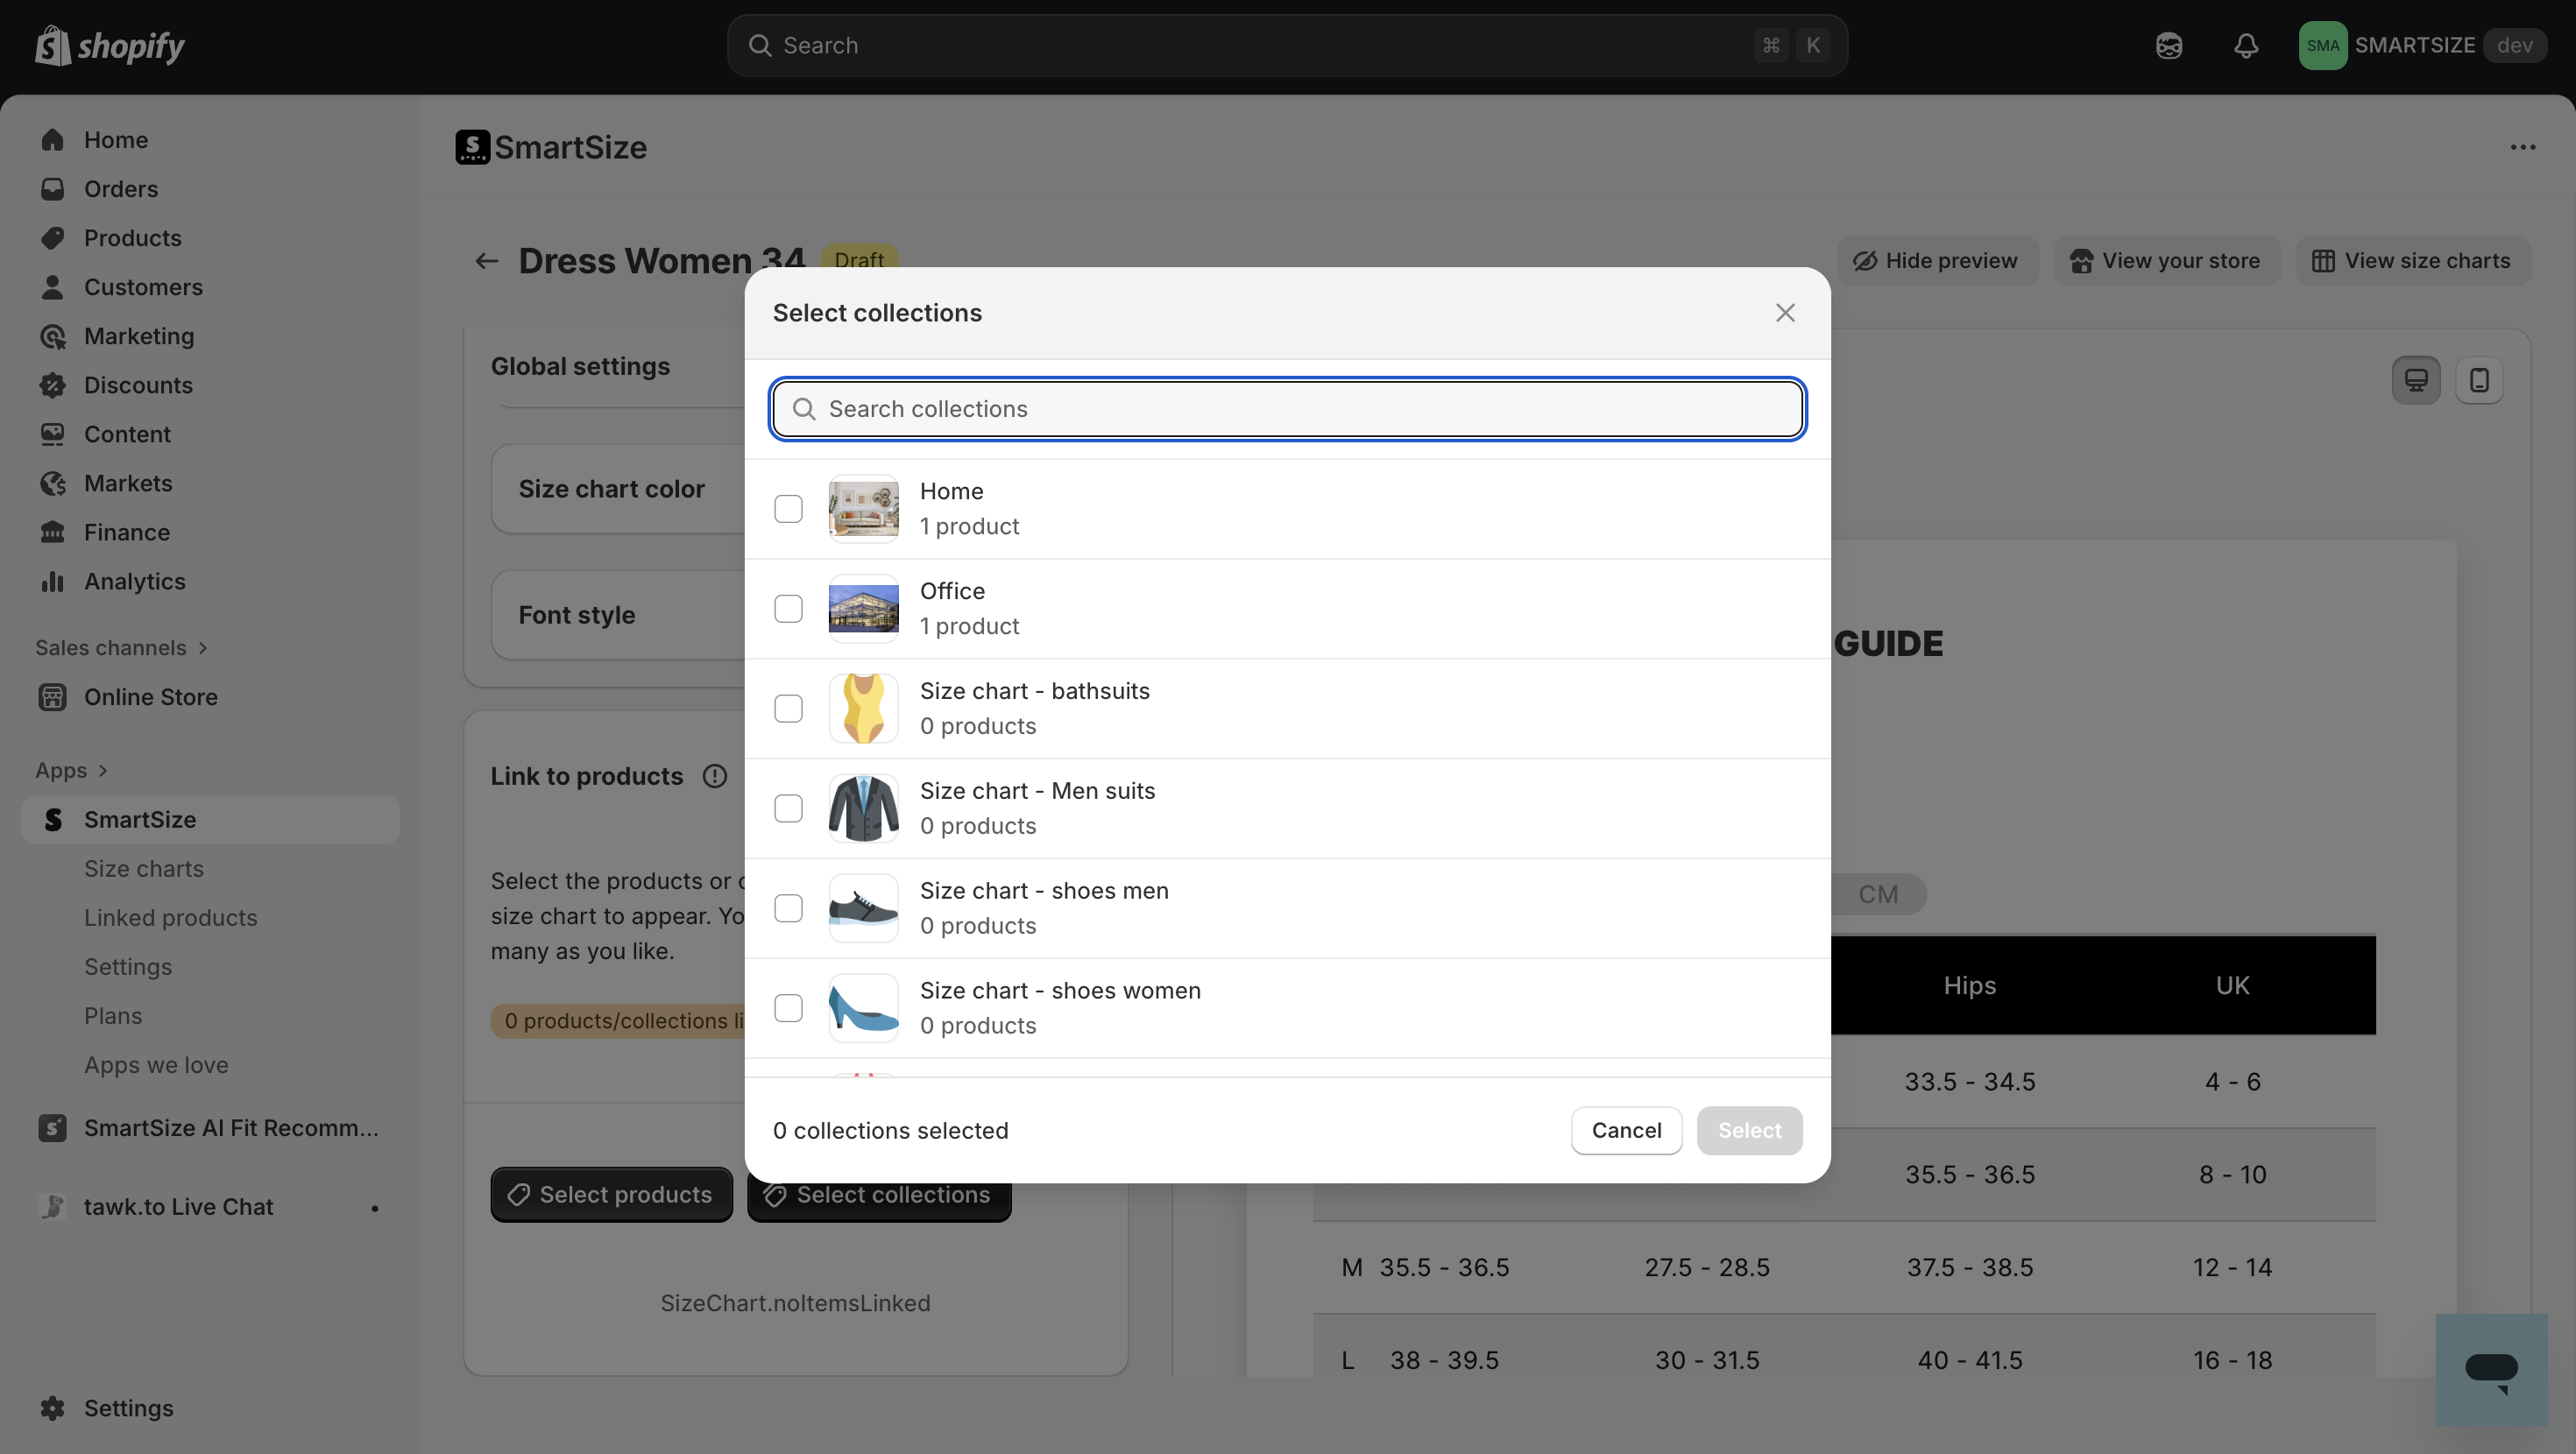The image size is (2576, 1454).
Task: Click the notifications bell icon
Action: click(2246, 45)
